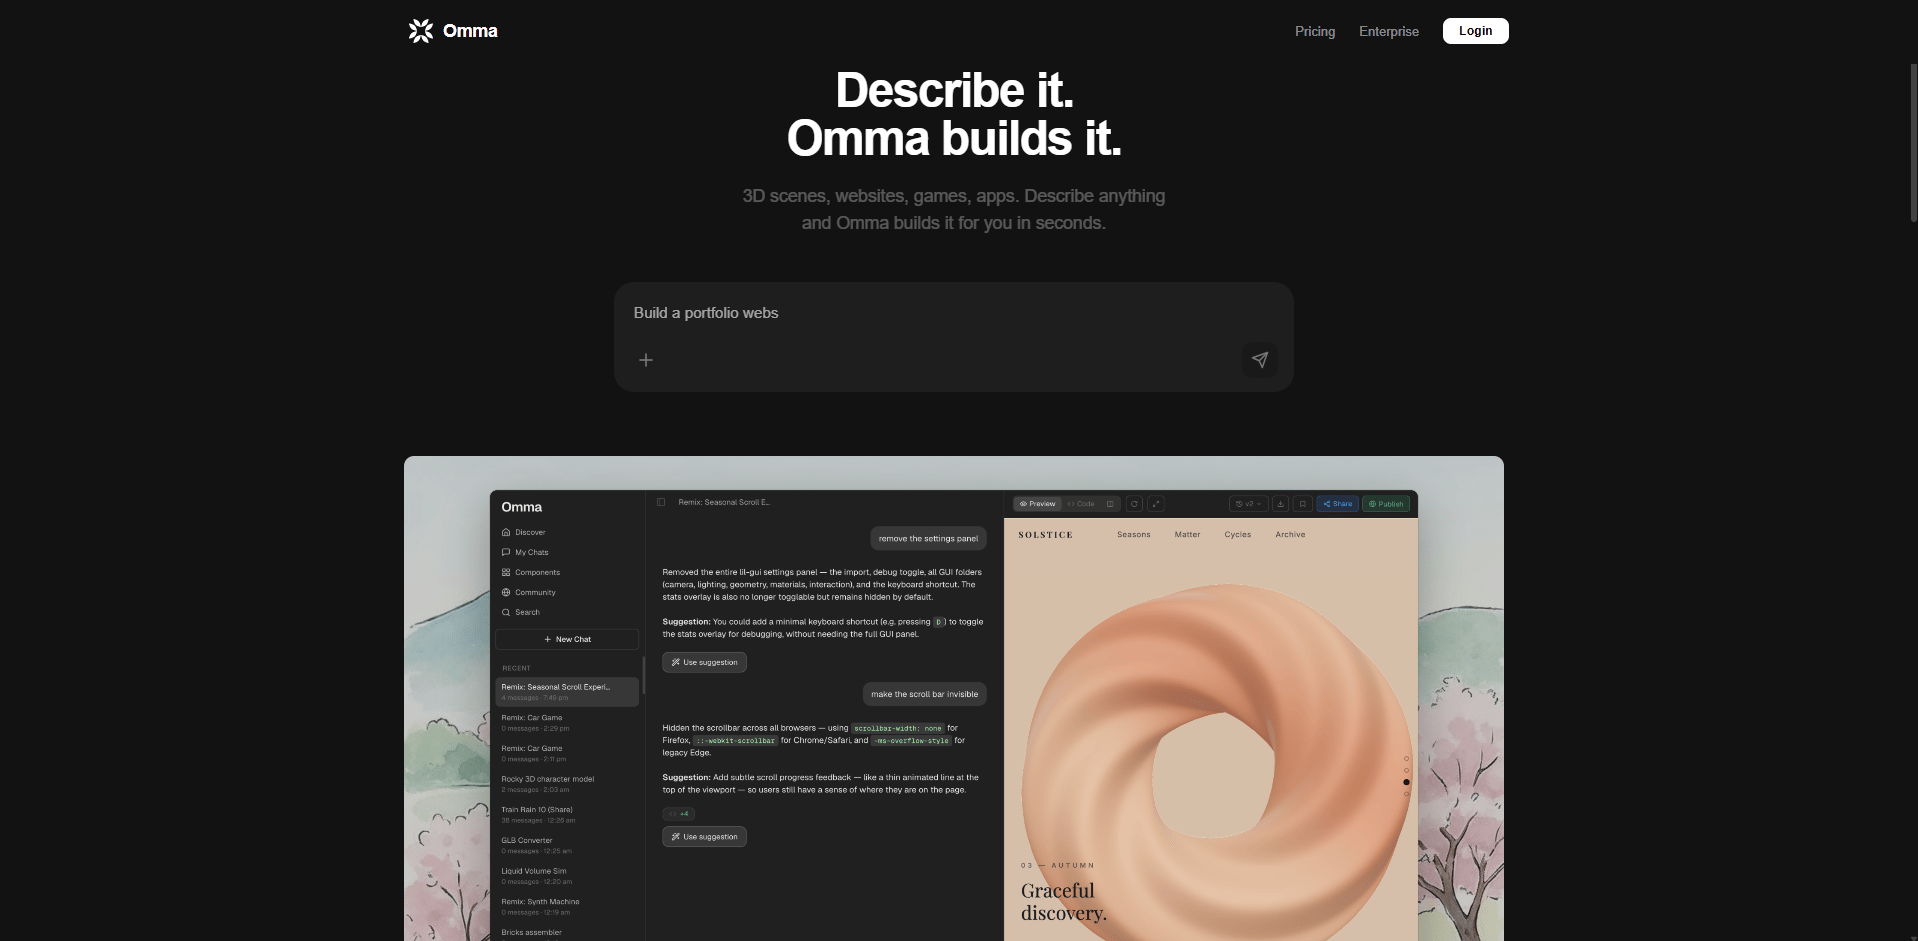The width and height of the screenshot is (1918, 941).
Task: Click the "::-webkit-scrollbar" code snippet
Action: (x=735, y=741)
